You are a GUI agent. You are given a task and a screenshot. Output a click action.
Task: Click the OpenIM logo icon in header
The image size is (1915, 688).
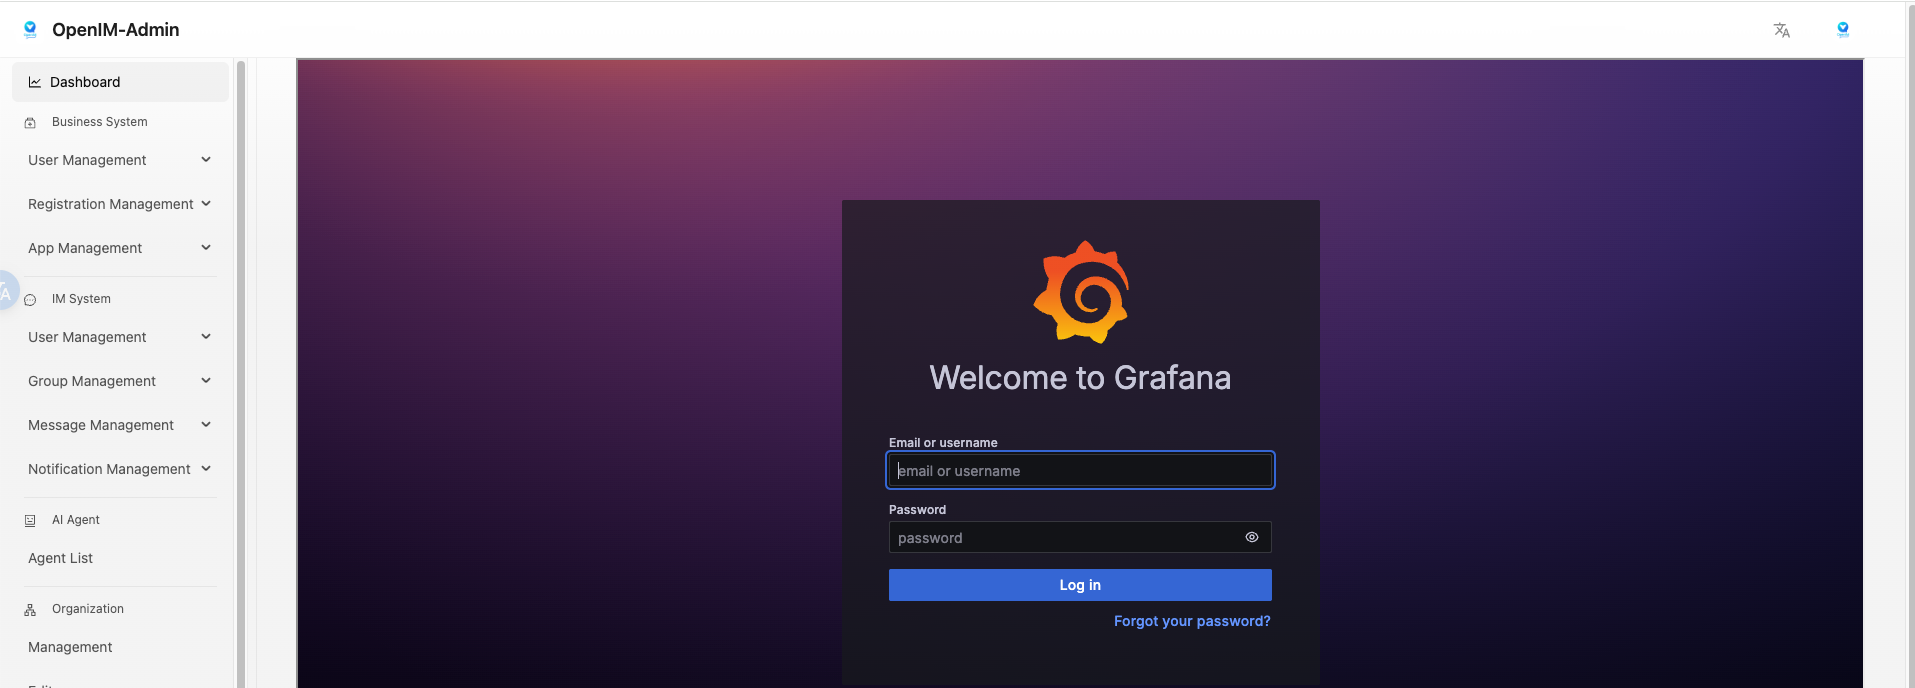pyautogui.click(x=30, y=30)
